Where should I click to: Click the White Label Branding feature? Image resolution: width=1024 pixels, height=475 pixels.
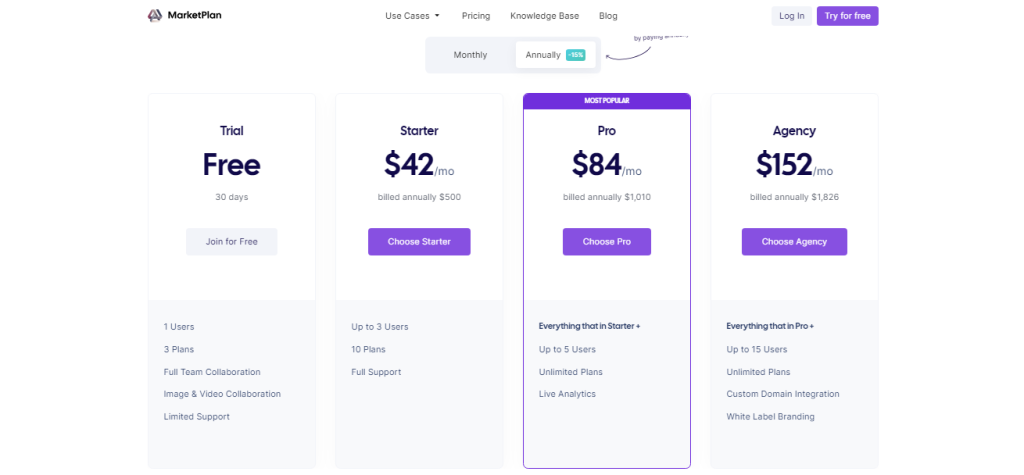770,417
